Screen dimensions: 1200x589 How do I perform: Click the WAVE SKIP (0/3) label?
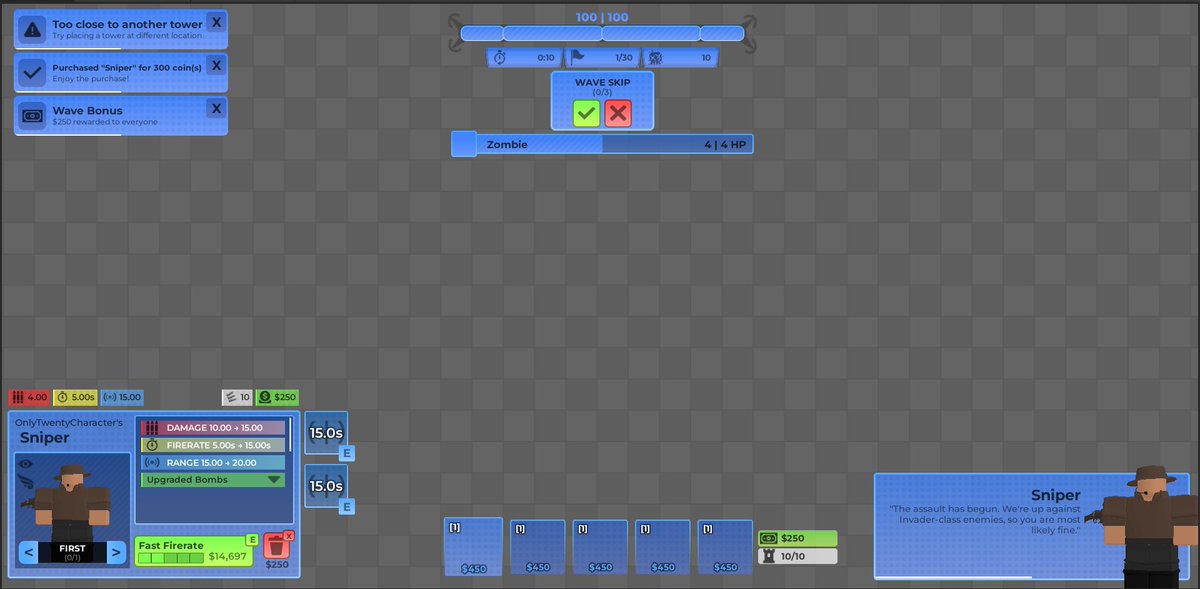click(x=602, y=86)
